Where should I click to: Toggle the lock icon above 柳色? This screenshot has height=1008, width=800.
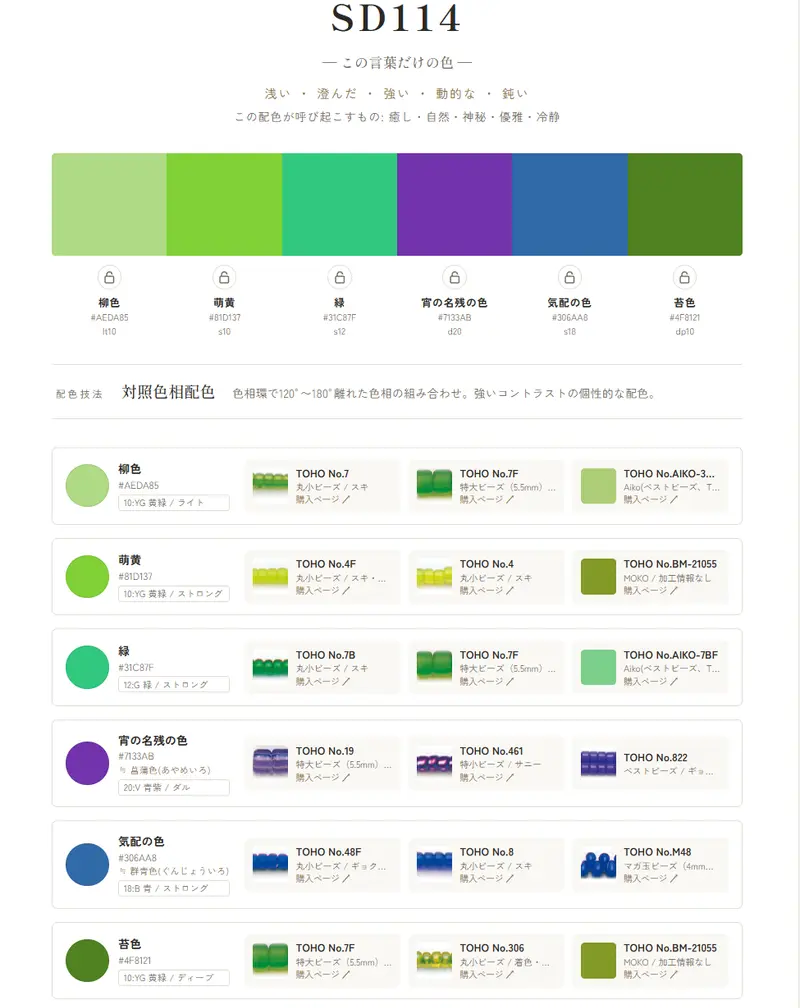click(x=109, y=277)
